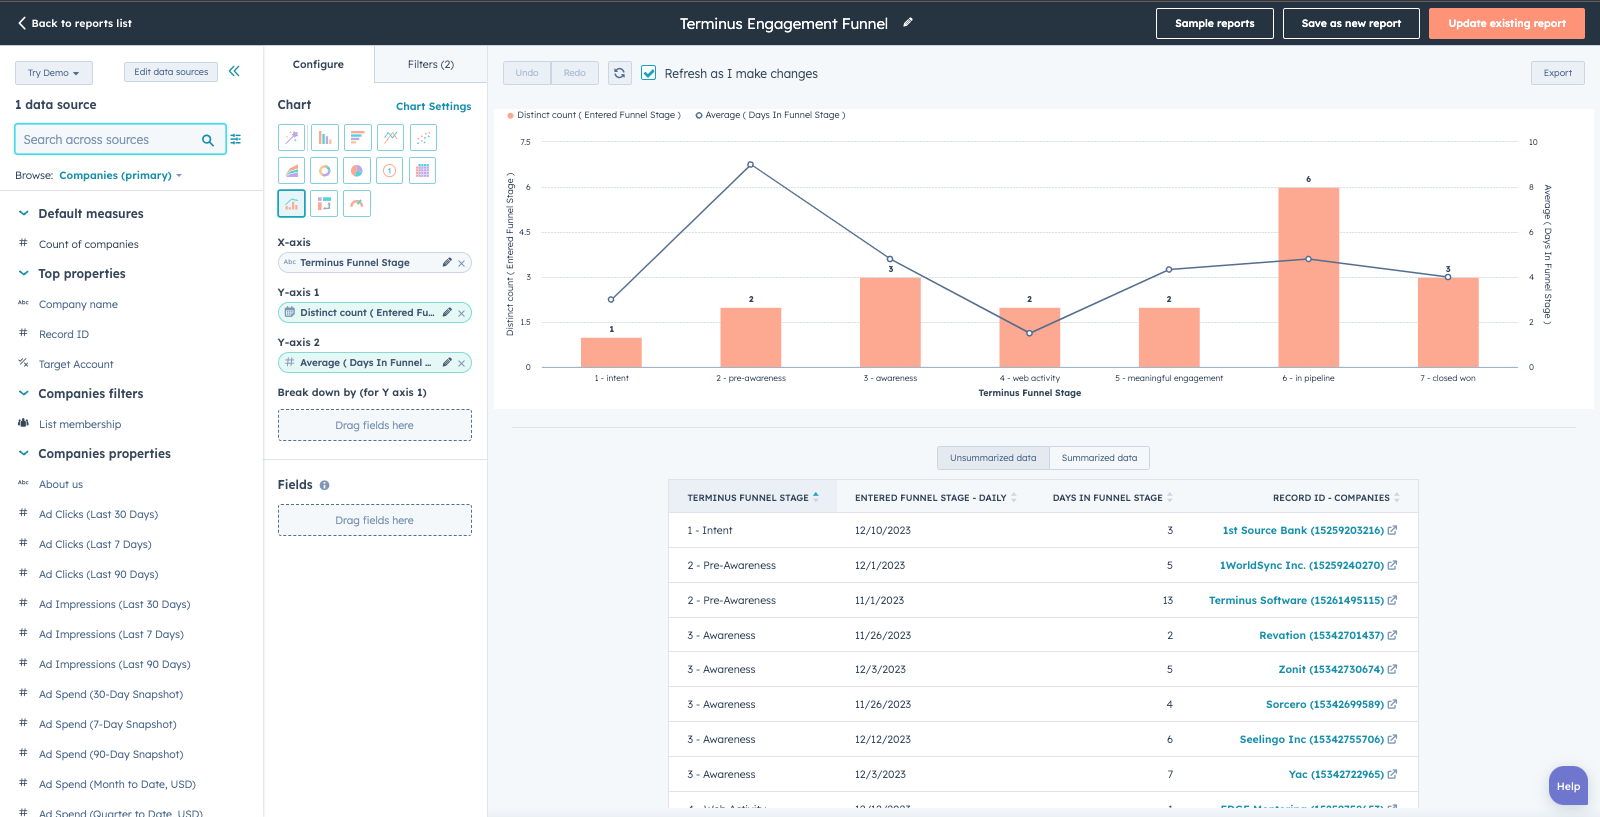The height and width of the screenshot is (817, 1600).
Task: Remove the Y-axis 1 Distinct count field
Action: [461, 313]
